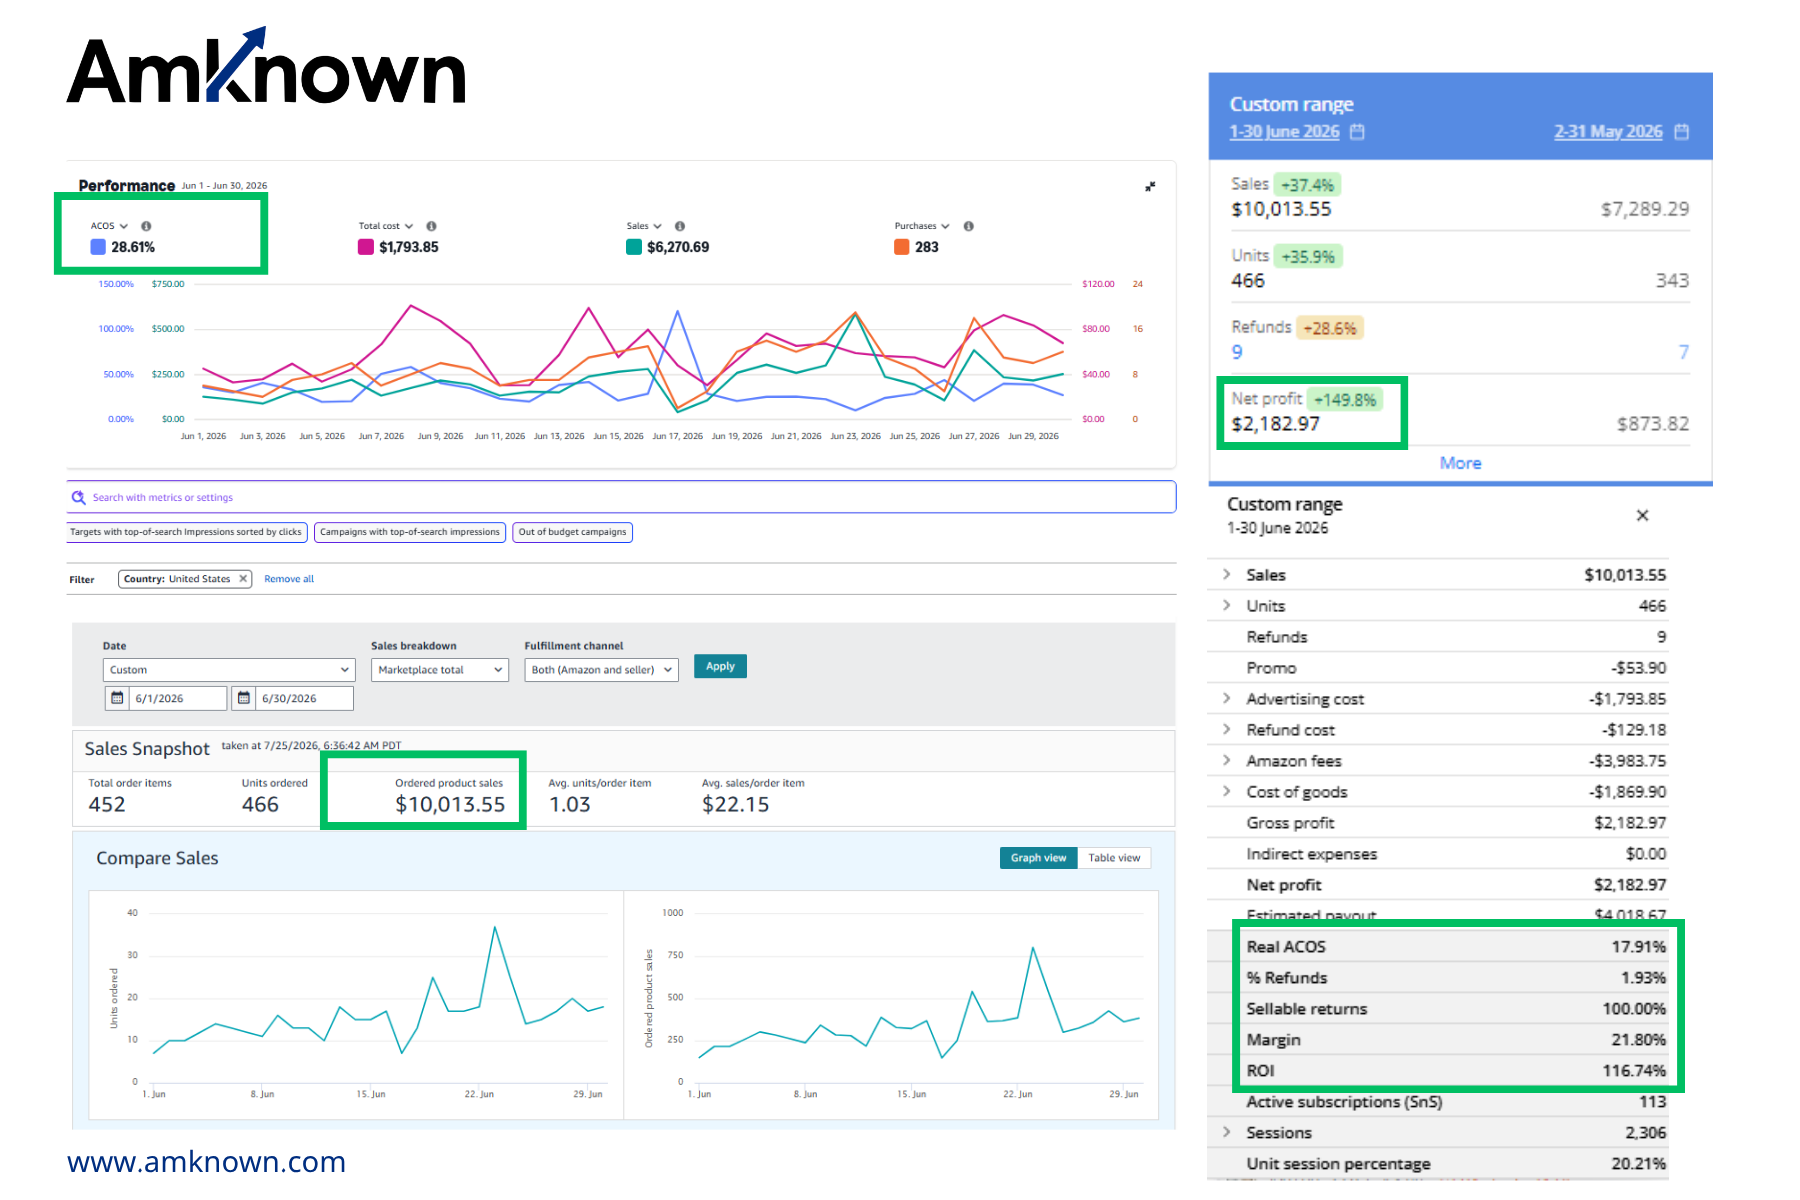Click the +37.4% Sales change badge
The image size is (1800, 1200).
[x=1308, y=185]
